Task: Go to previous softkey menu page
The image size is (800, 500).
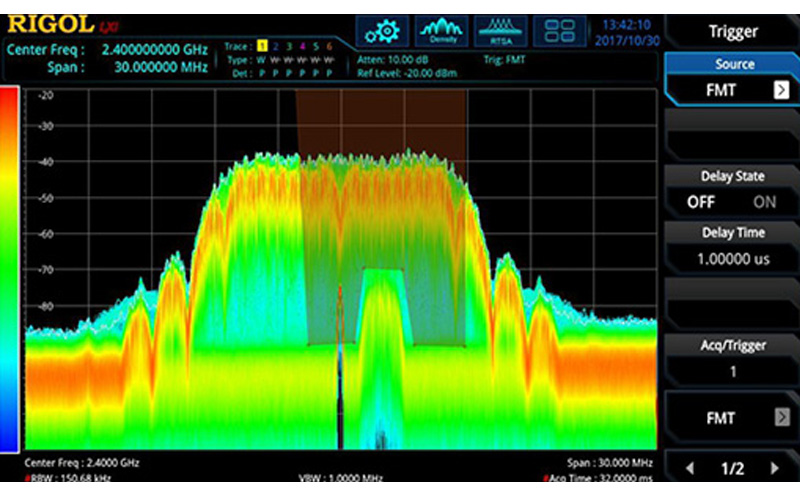Action: pos(690,468)
